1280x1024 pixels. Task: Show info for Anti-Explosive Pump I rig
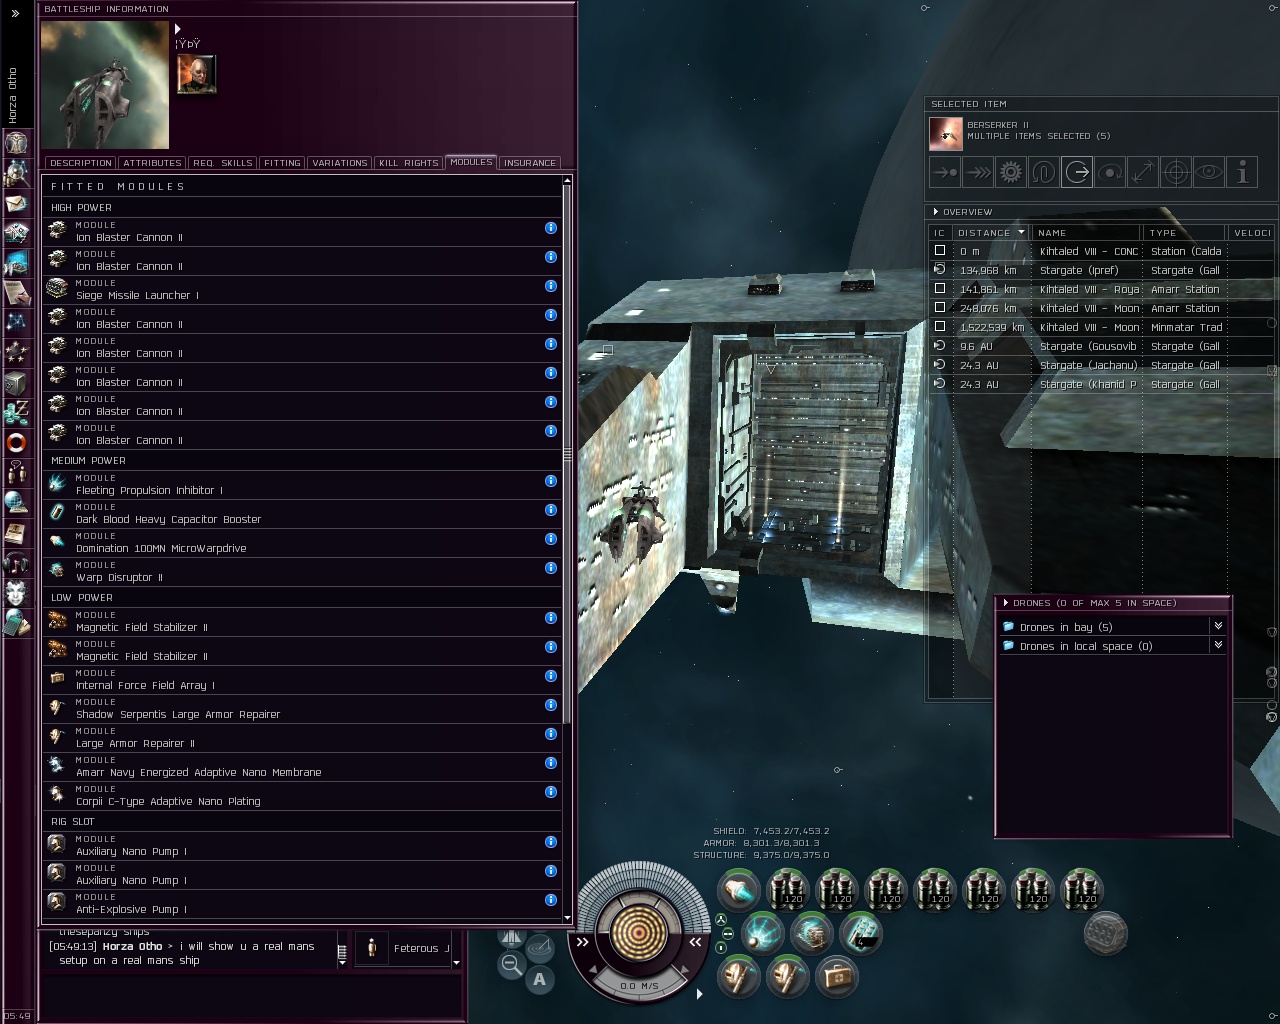(x=551, y=900)
